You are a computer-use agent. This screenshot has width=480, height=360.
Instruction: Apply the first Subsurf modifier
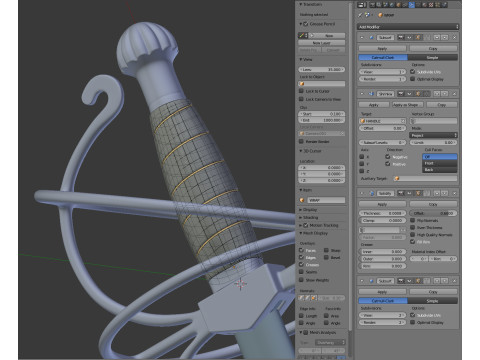pos(383,49)
